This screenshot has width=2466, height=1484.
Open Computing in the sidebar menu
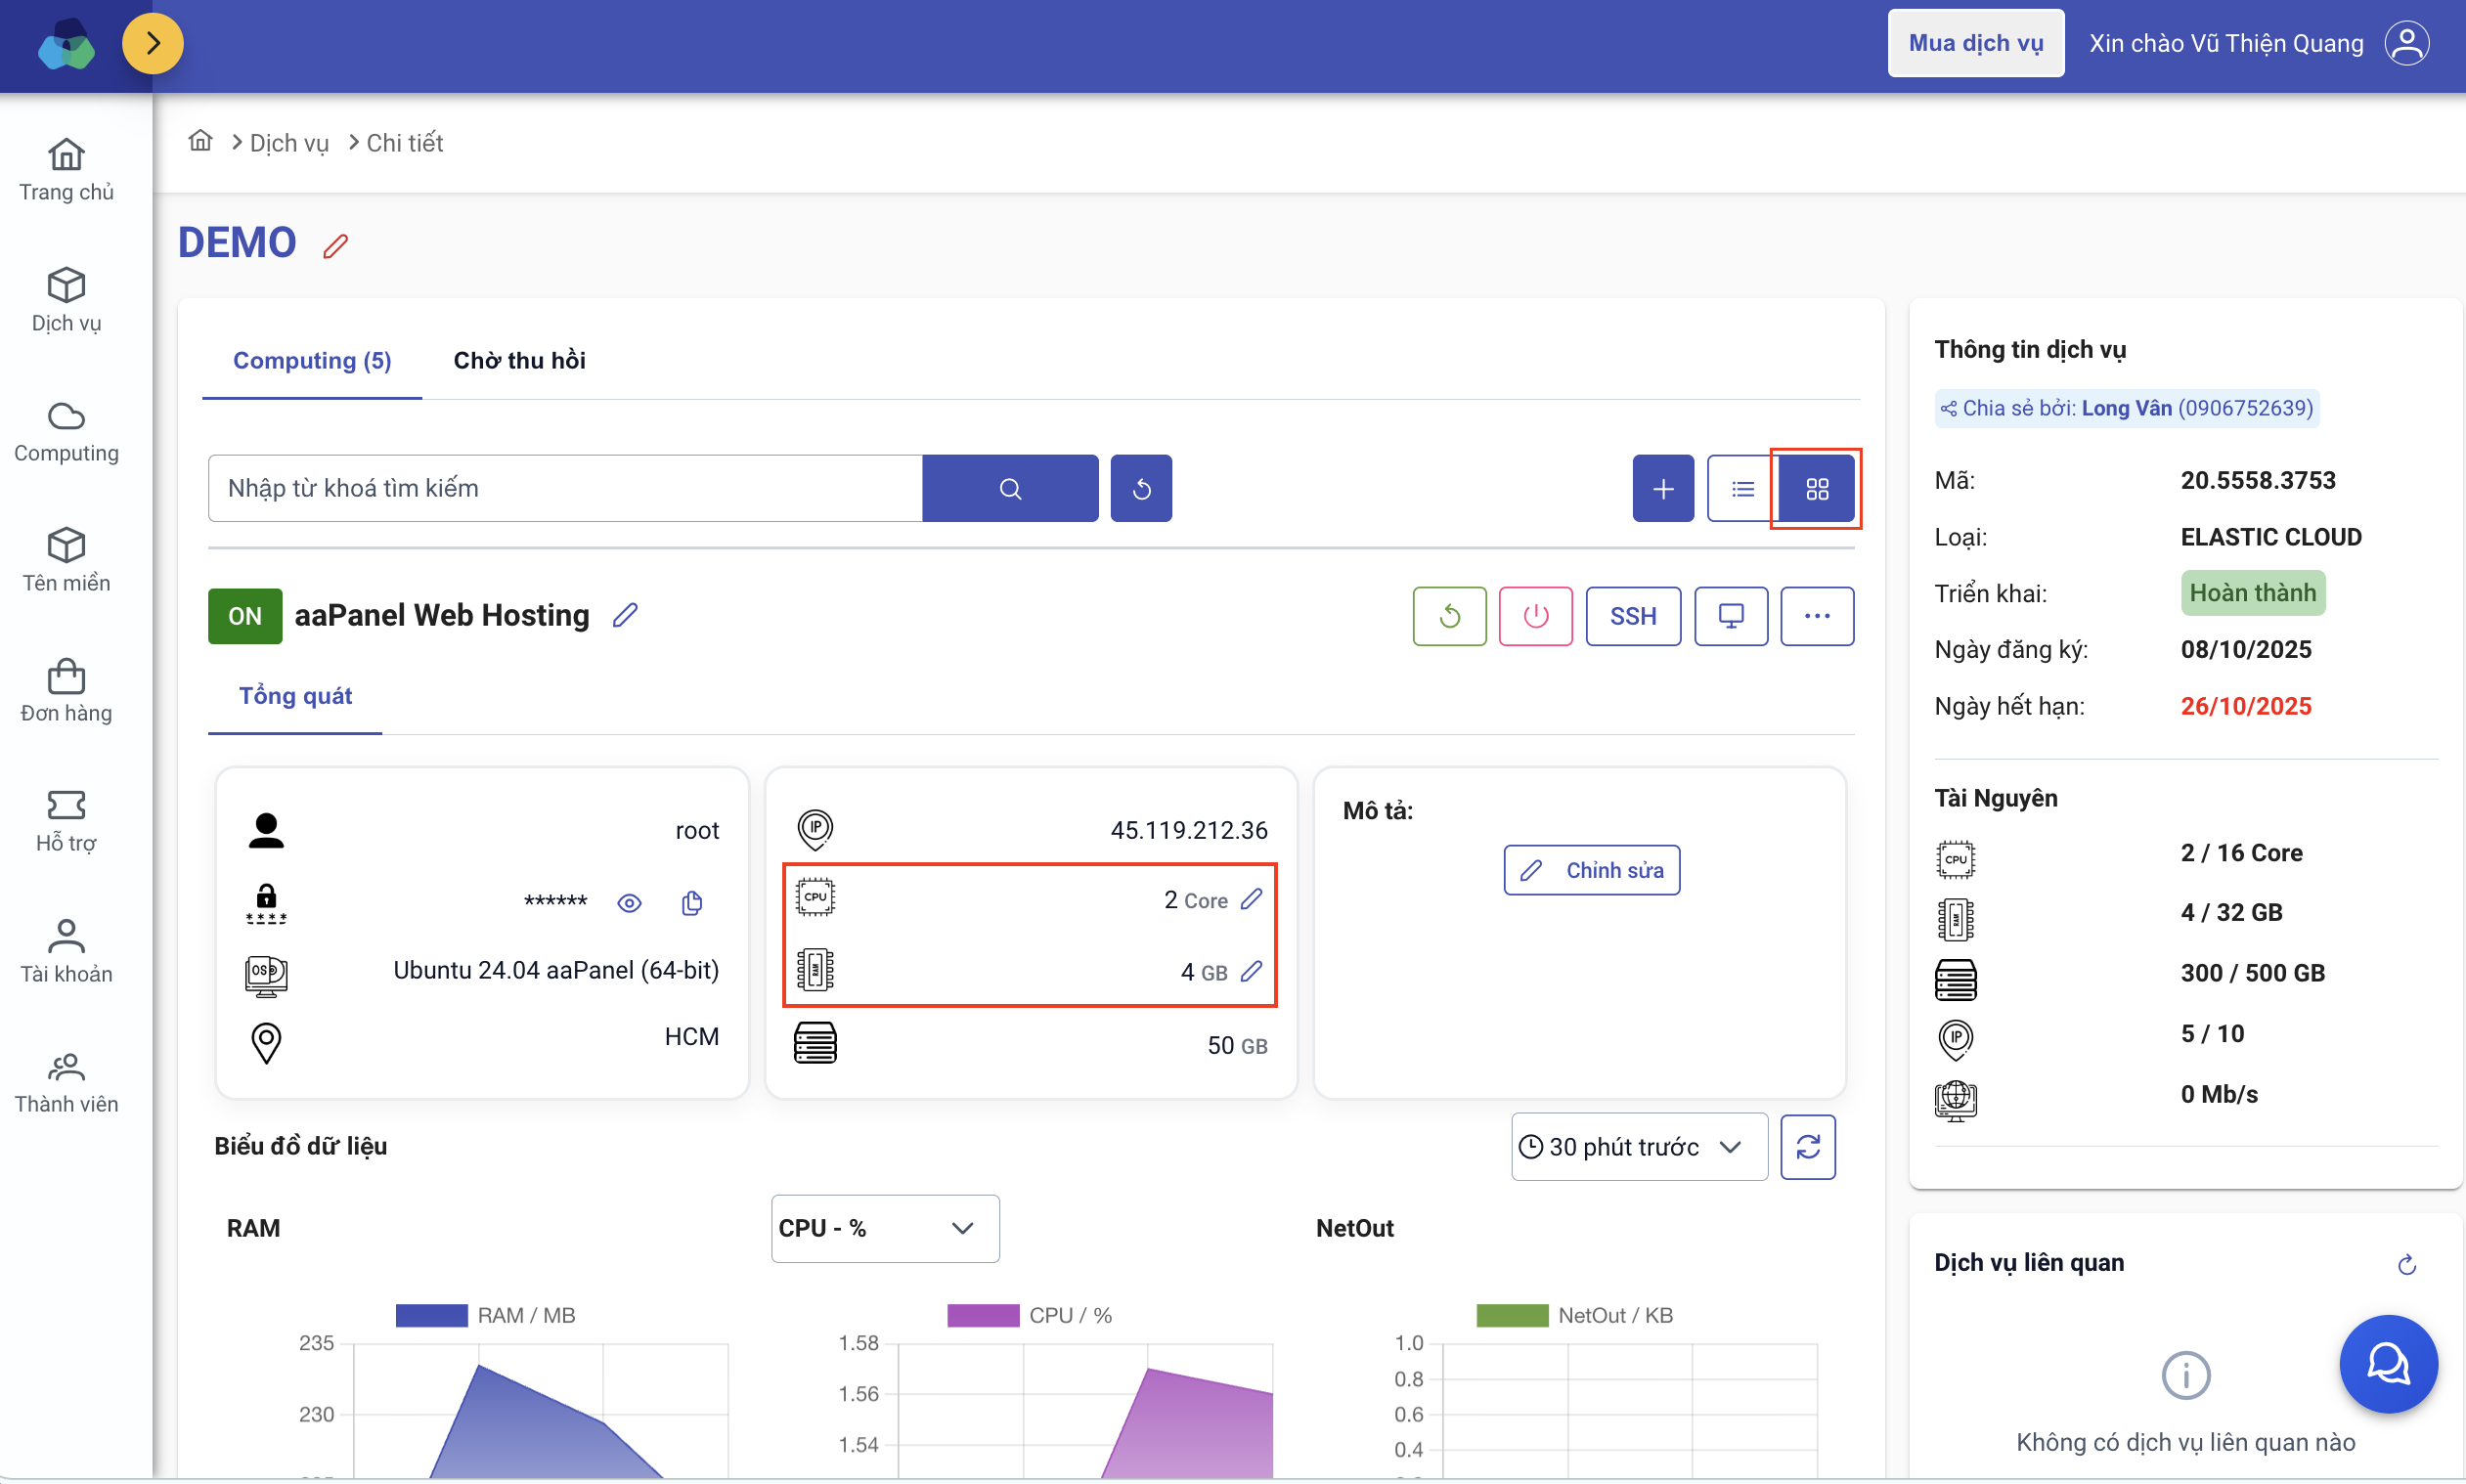click(x=66, y=432)
